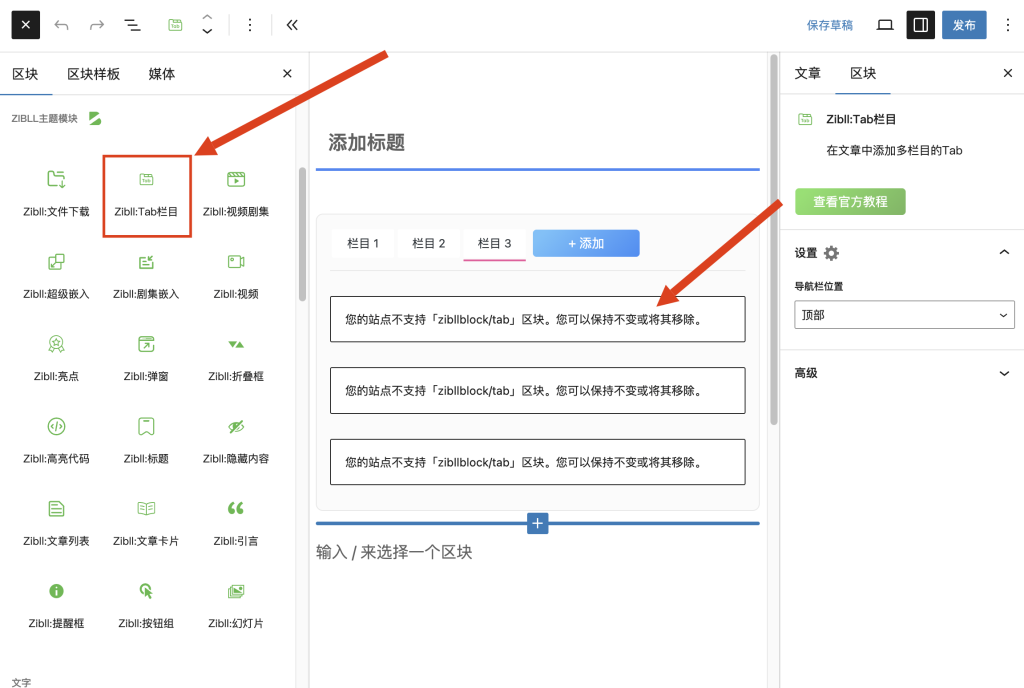Insert the Zibll:幻灯片 block
This screenshot has width=1024, height=688.
click(x=236, y=606)
